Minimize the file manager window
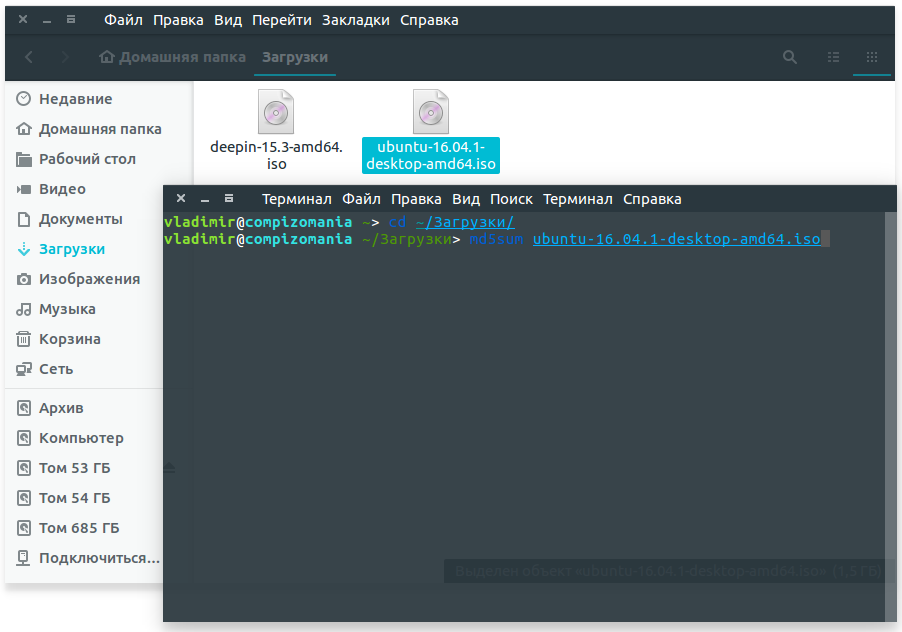Viewport: 902px width, 632px height. click(47, 20)
